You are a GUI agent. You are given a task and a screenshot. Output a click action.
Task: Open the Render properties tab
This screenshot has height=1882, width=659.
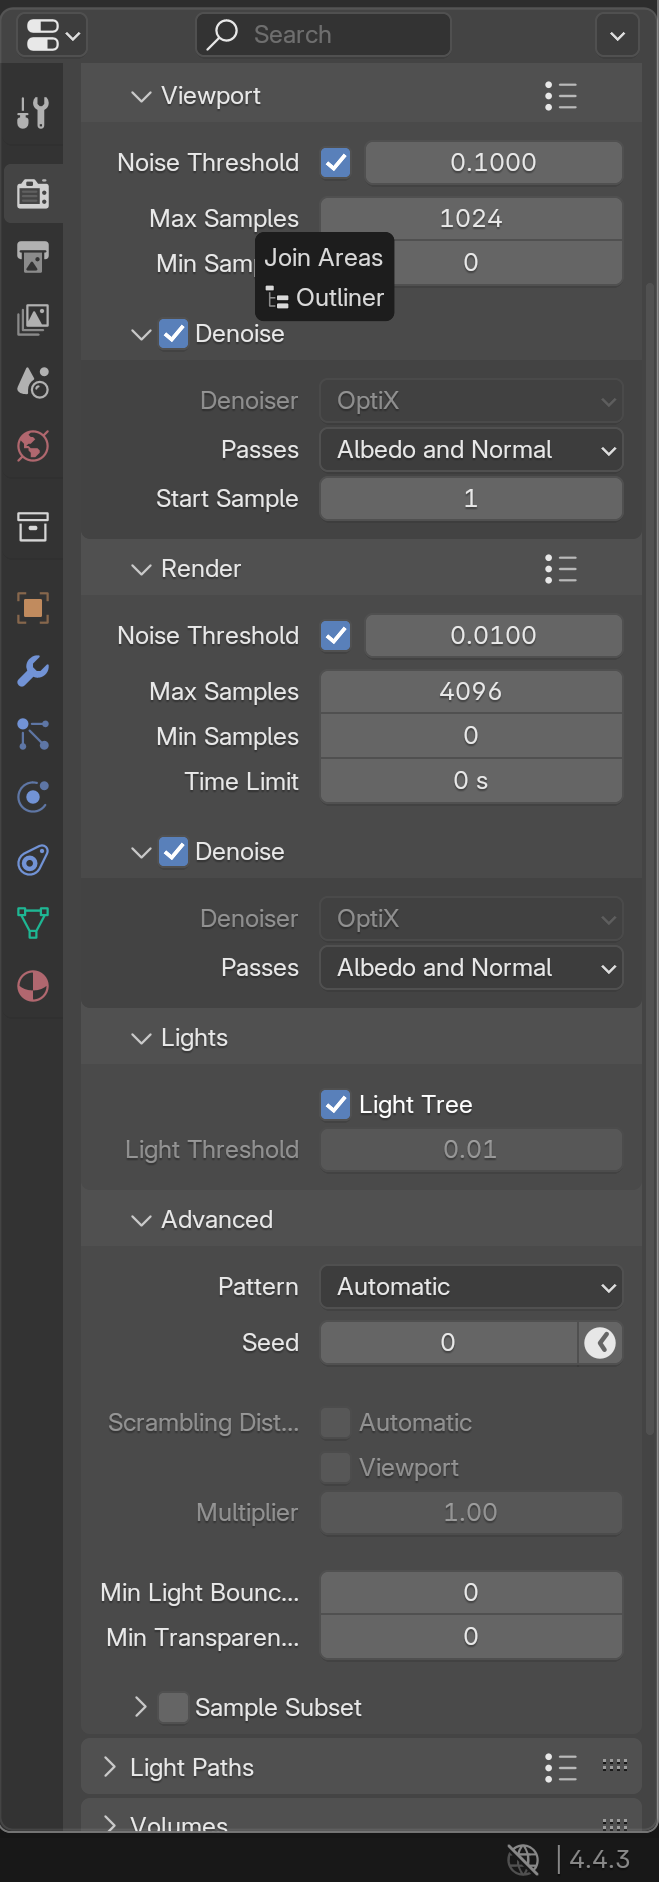[x=33, y=193]
